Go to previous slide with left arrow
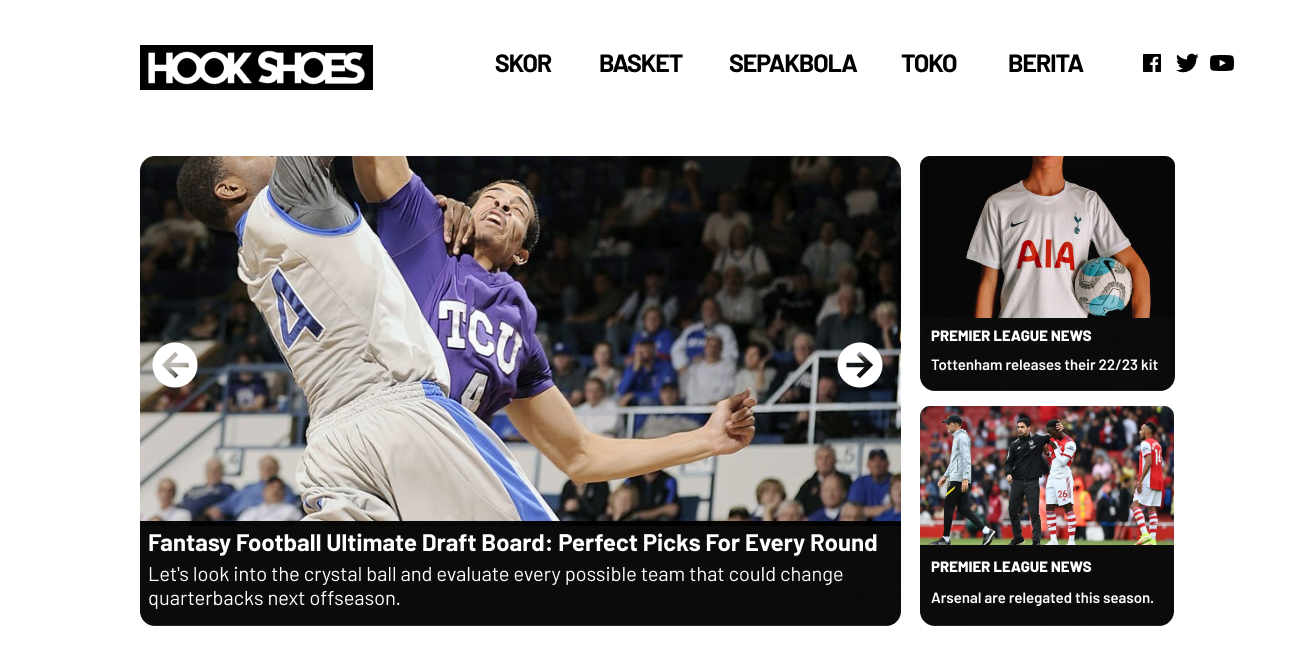 coord(175,365)
